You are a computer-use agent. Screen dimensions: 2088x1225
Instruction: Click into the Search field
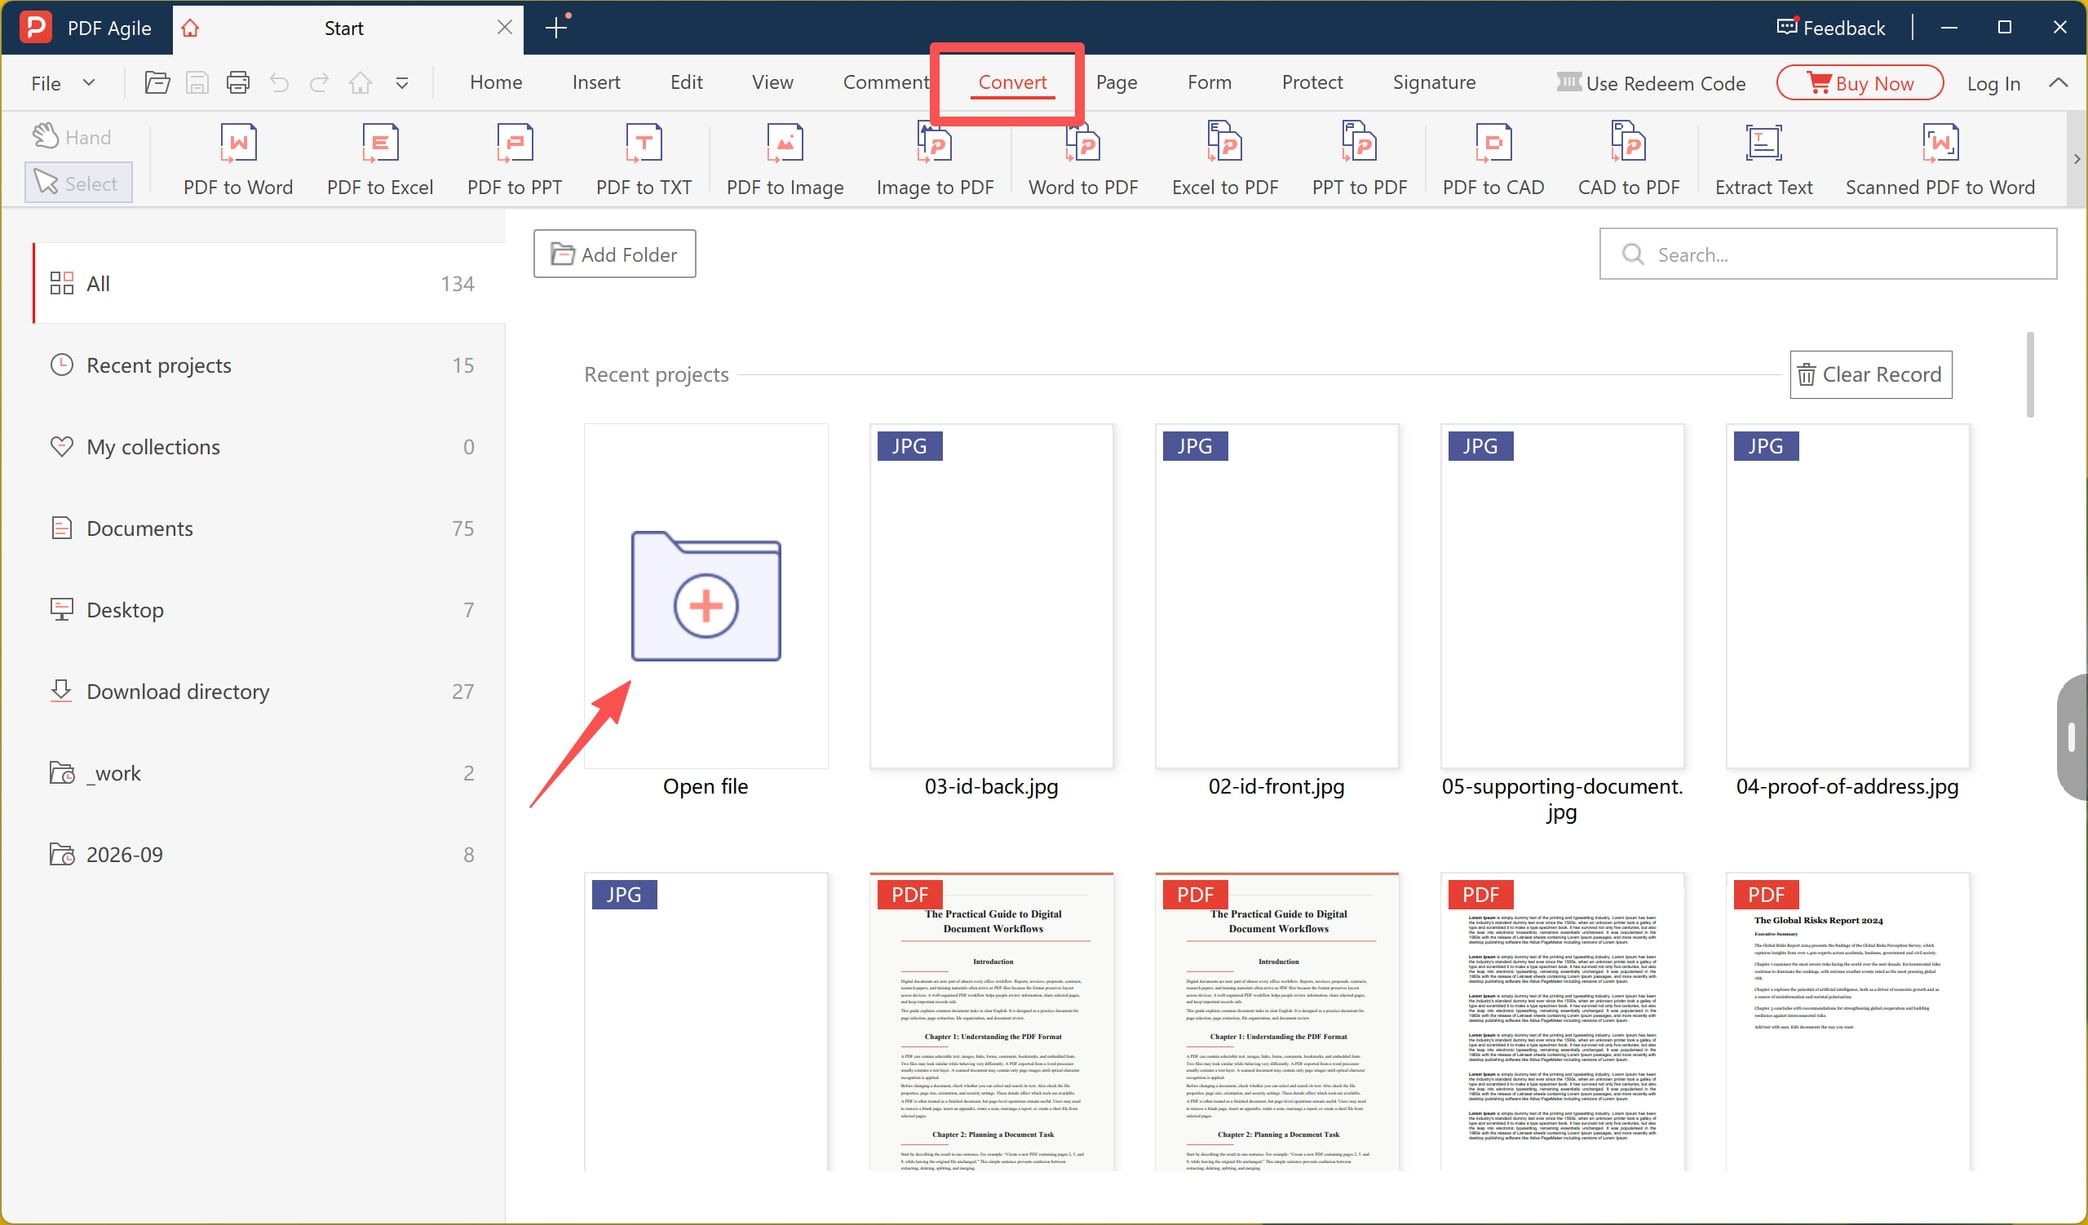point(1828,254)
